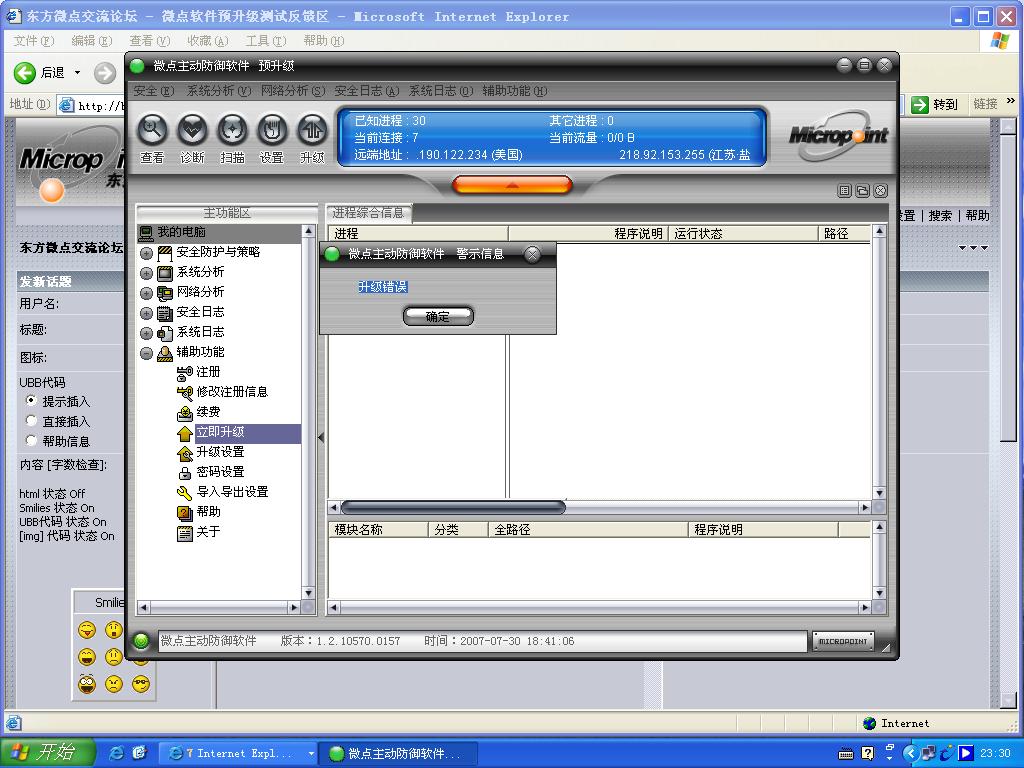Close the 警示信息 warning dialog
Viewport: 1024px width, 768px height.
[x=532, y=254]
